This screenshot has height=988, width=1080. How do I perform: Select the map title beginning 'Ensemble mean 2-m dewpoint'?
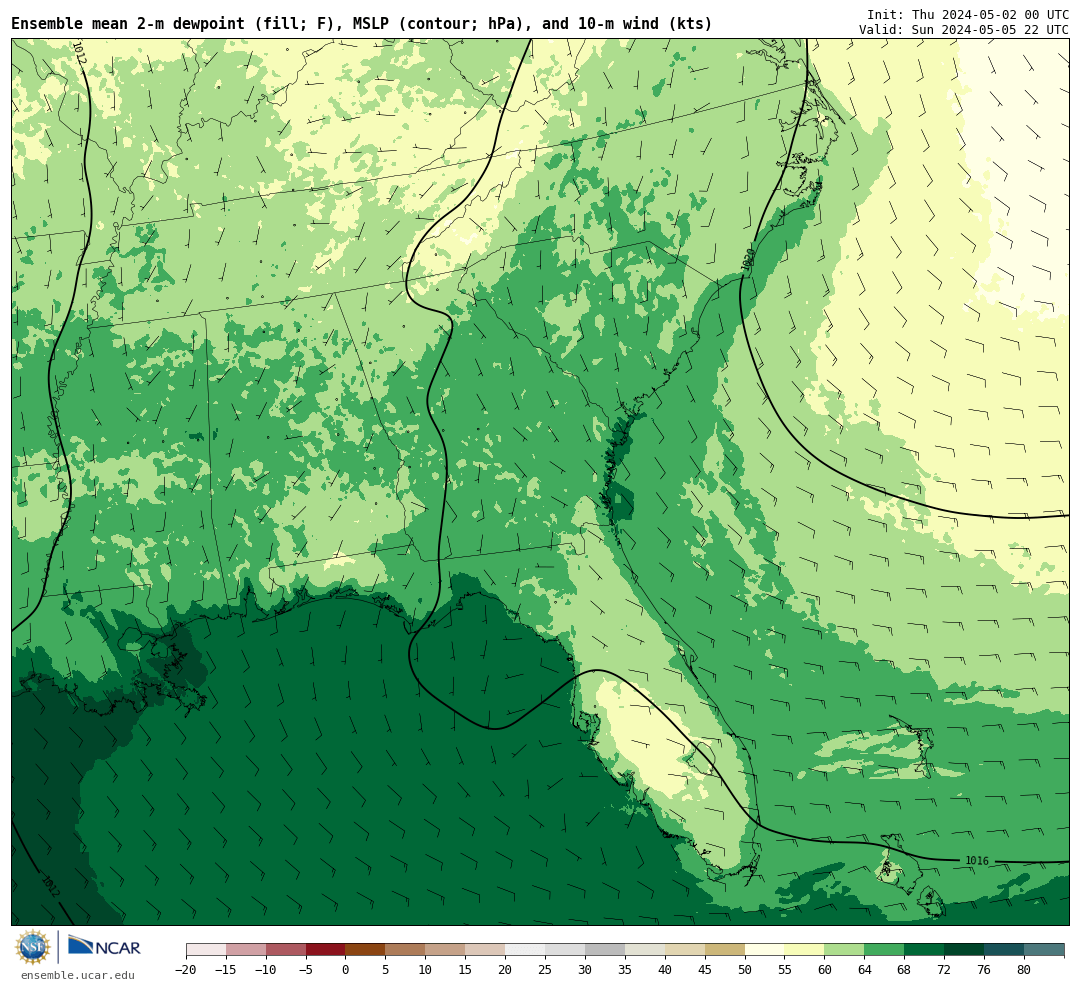[362, 23]
